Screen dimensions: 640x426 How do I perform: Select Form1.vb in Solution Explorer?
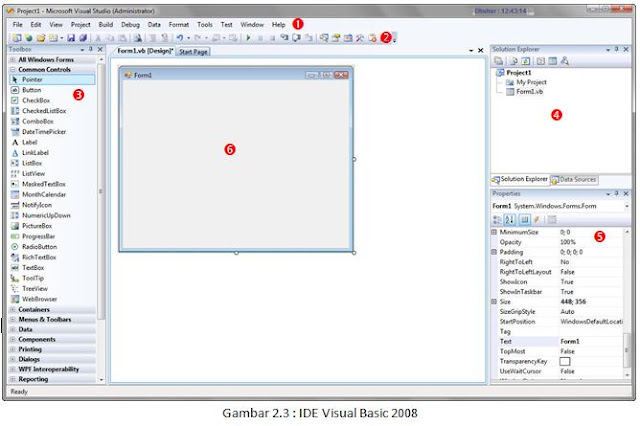coord(525,92)
